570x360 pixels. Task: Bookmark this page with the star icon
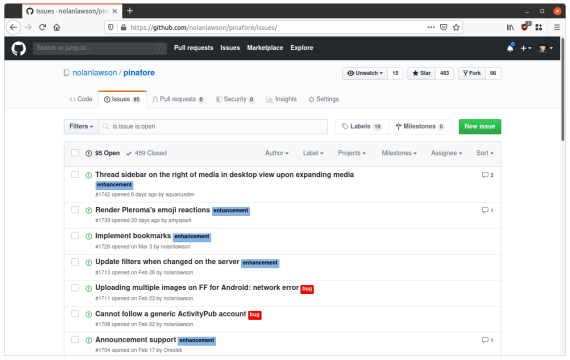[456, 27]
